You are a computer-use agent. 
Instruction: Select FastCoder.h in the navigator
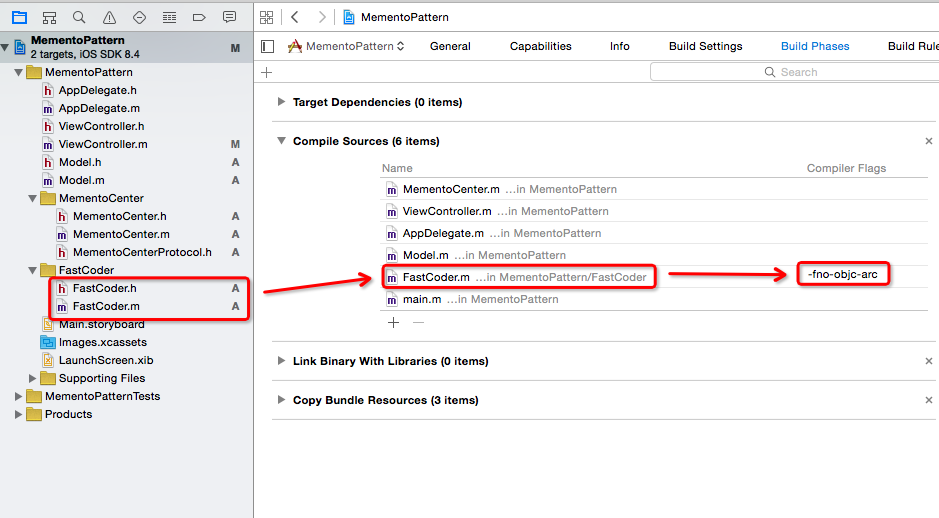tap(105, 288)
